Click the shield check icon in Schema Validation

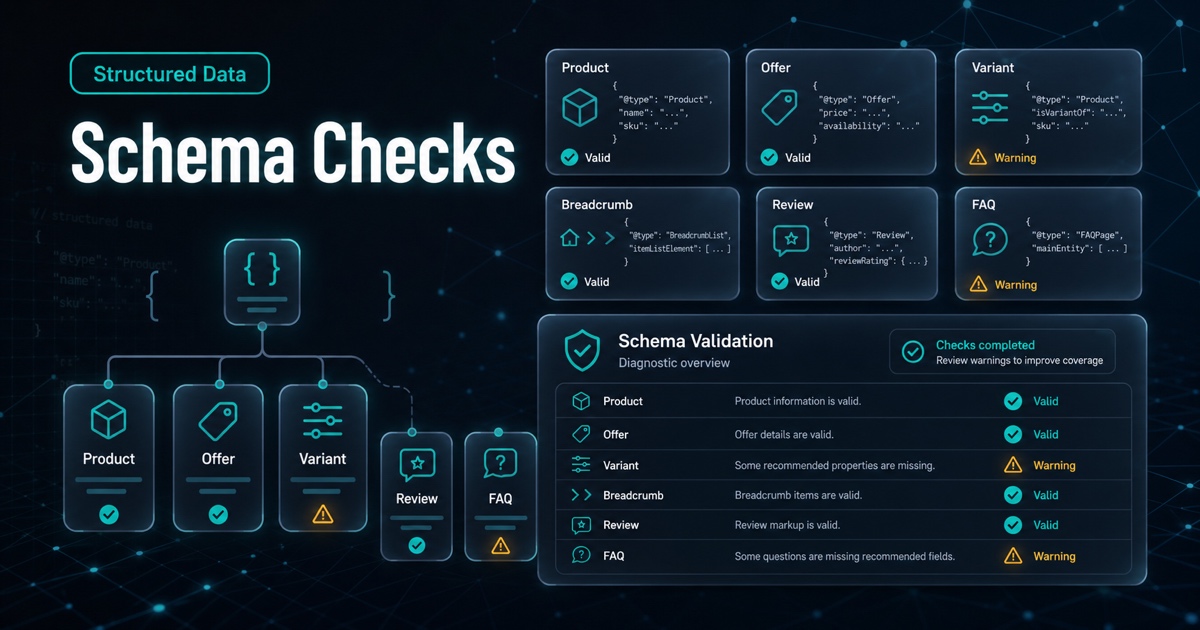coord(582,351)
